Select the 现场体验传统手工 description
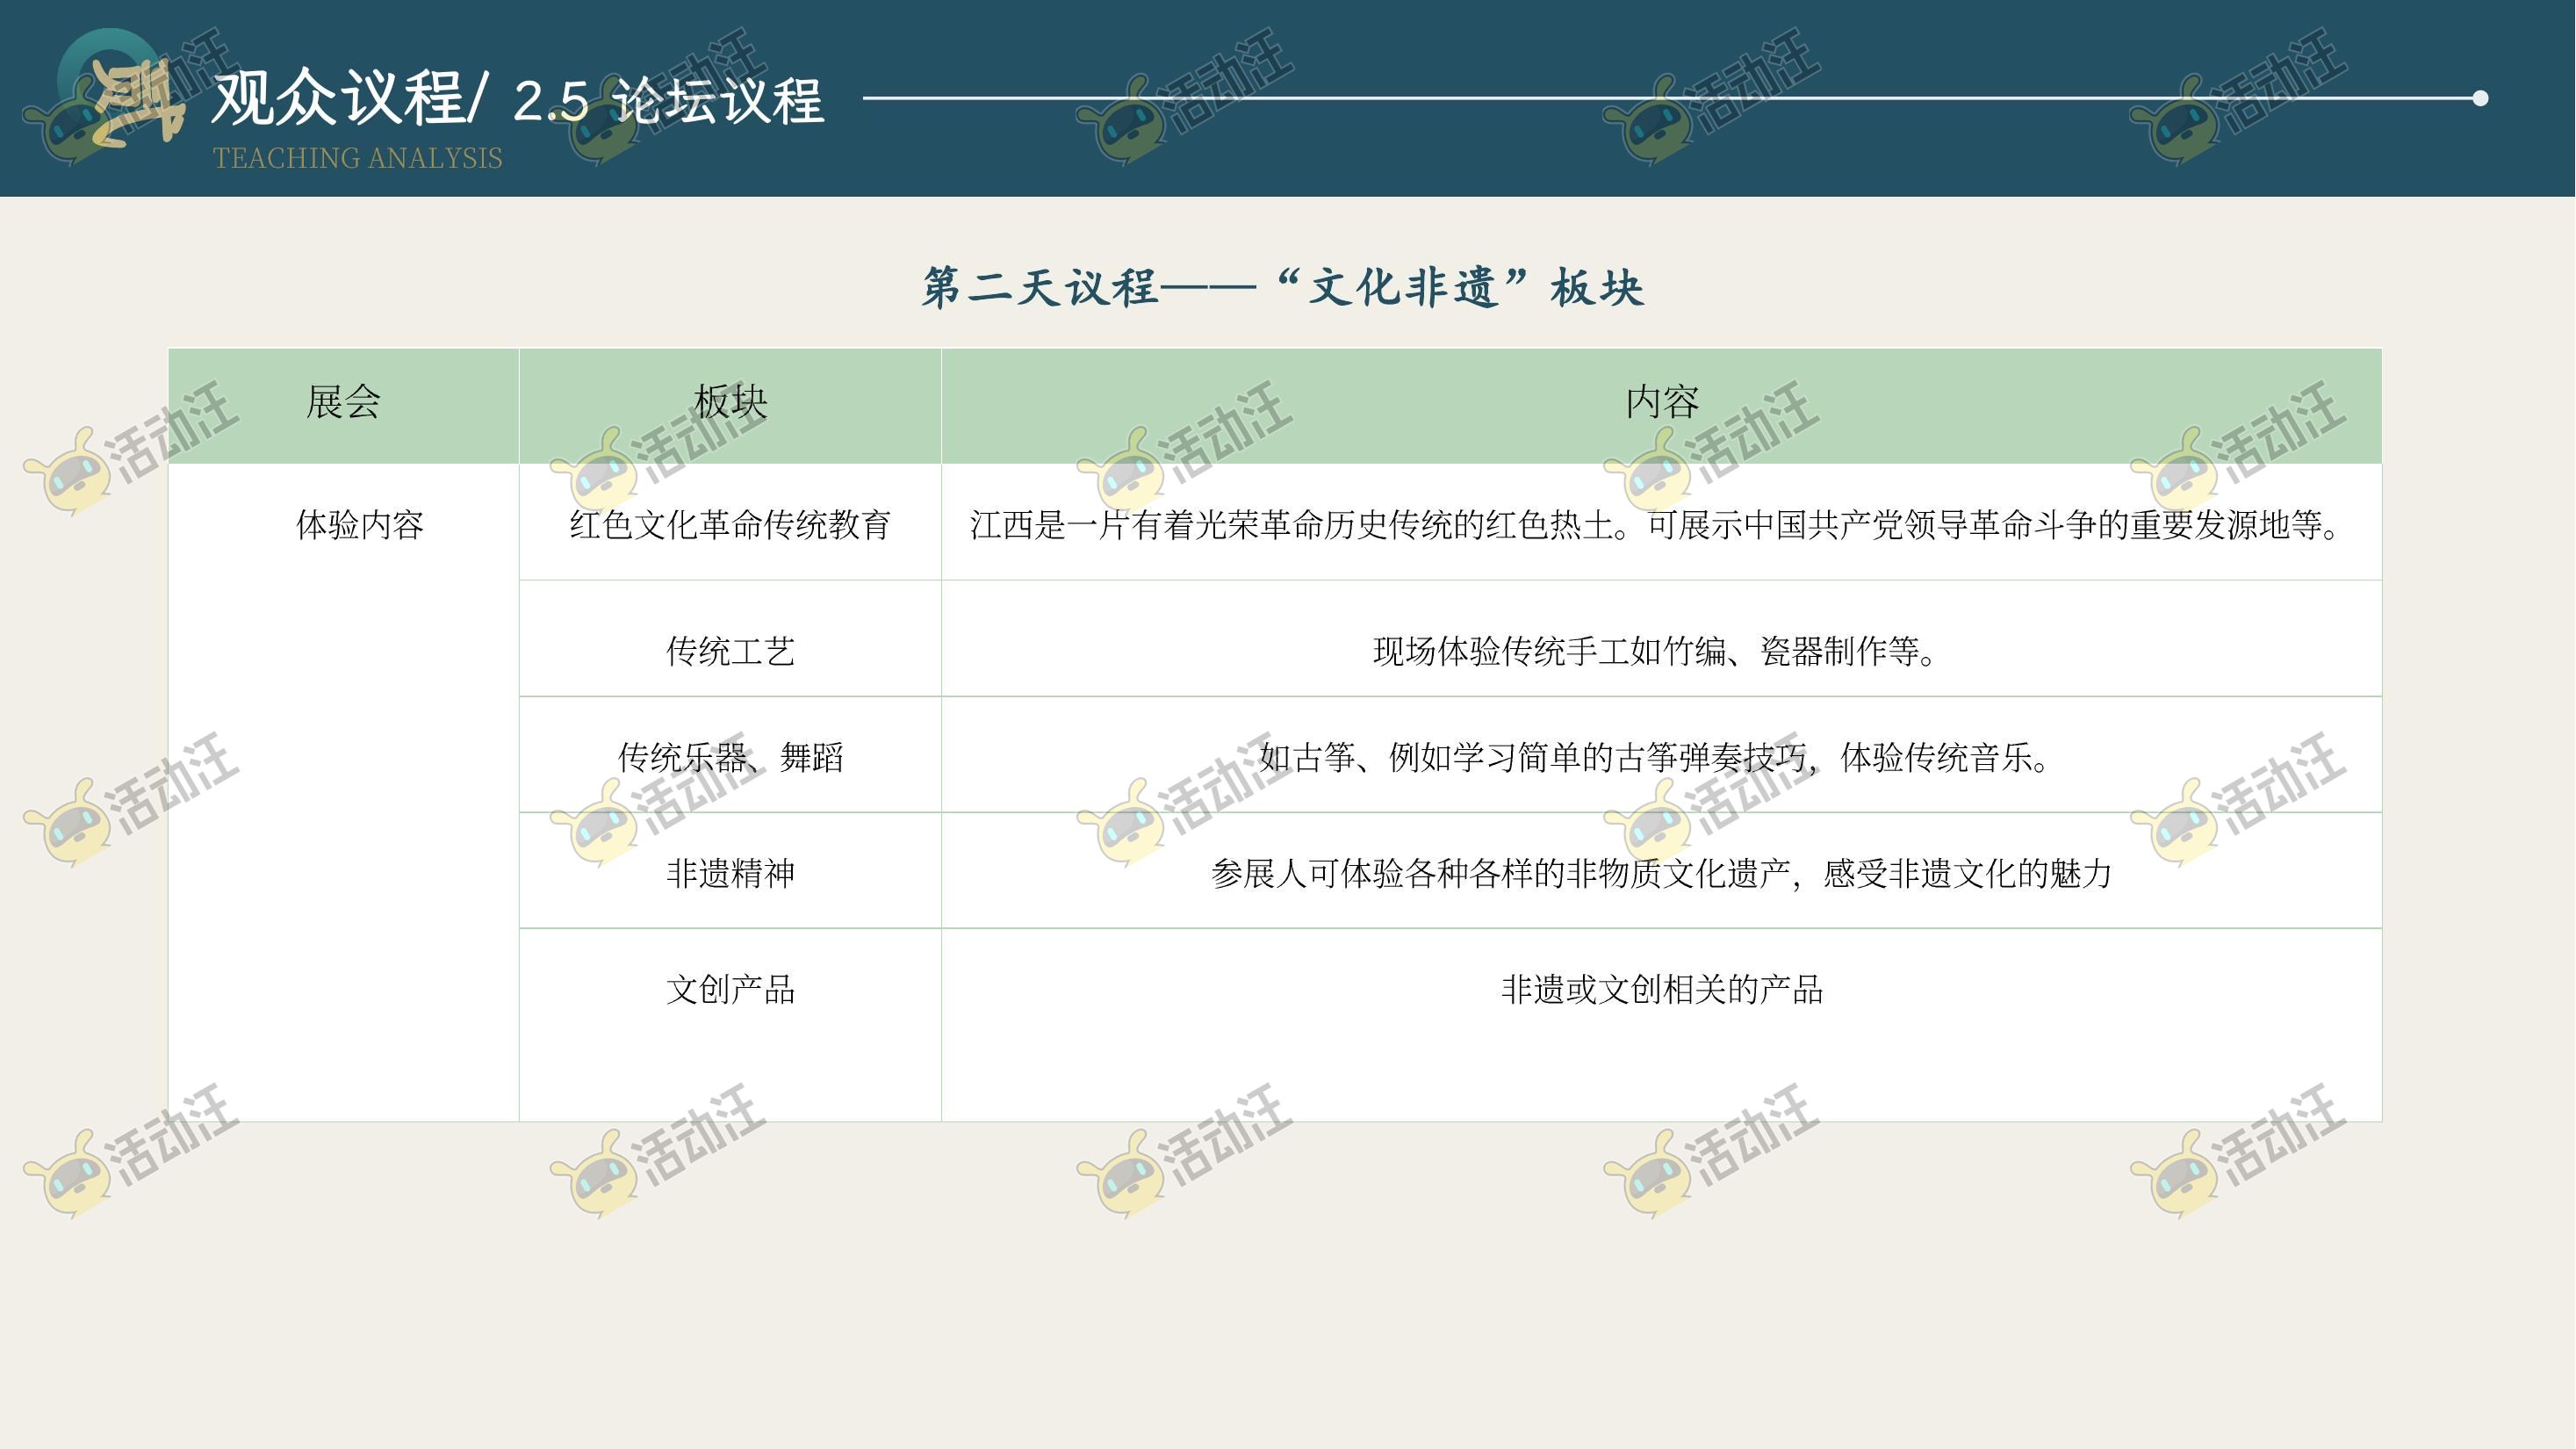 click(x=1655, y=651)
